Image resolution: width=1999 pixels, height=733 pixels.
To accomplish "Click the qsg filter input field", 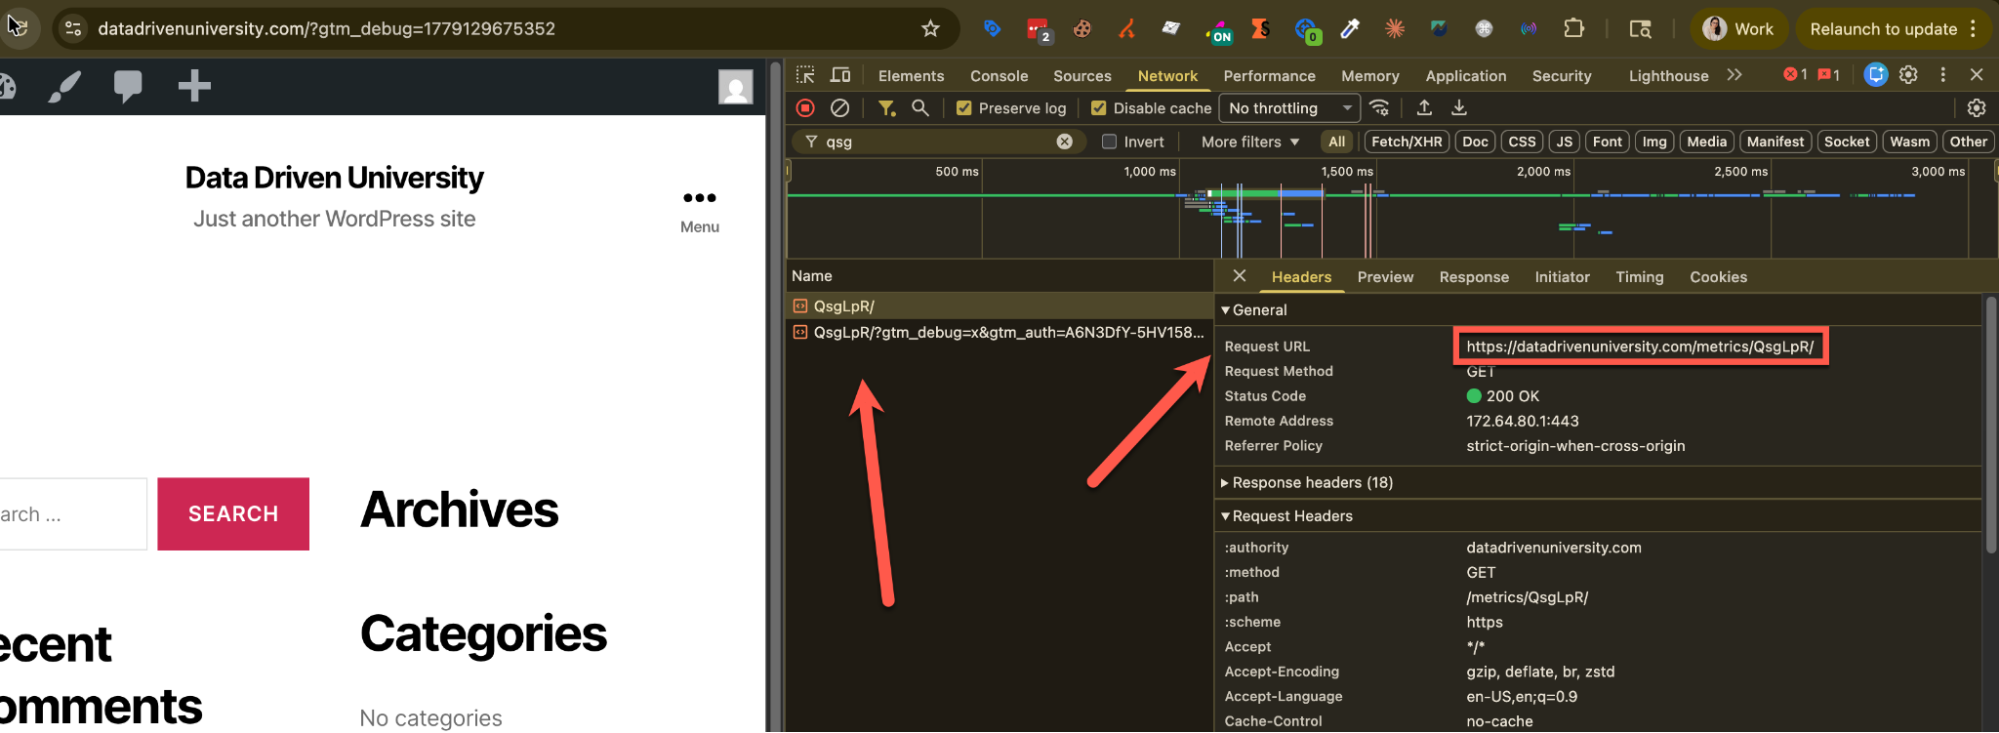I will tap(935, 142).
